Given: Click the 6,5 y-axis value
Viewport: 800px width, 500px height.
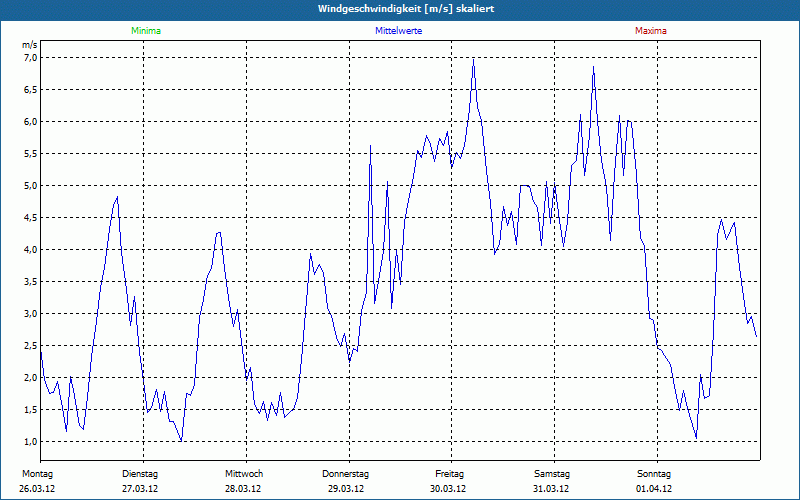Looking at the screenshot, I should pyautogui.click(x=31, y=90).
